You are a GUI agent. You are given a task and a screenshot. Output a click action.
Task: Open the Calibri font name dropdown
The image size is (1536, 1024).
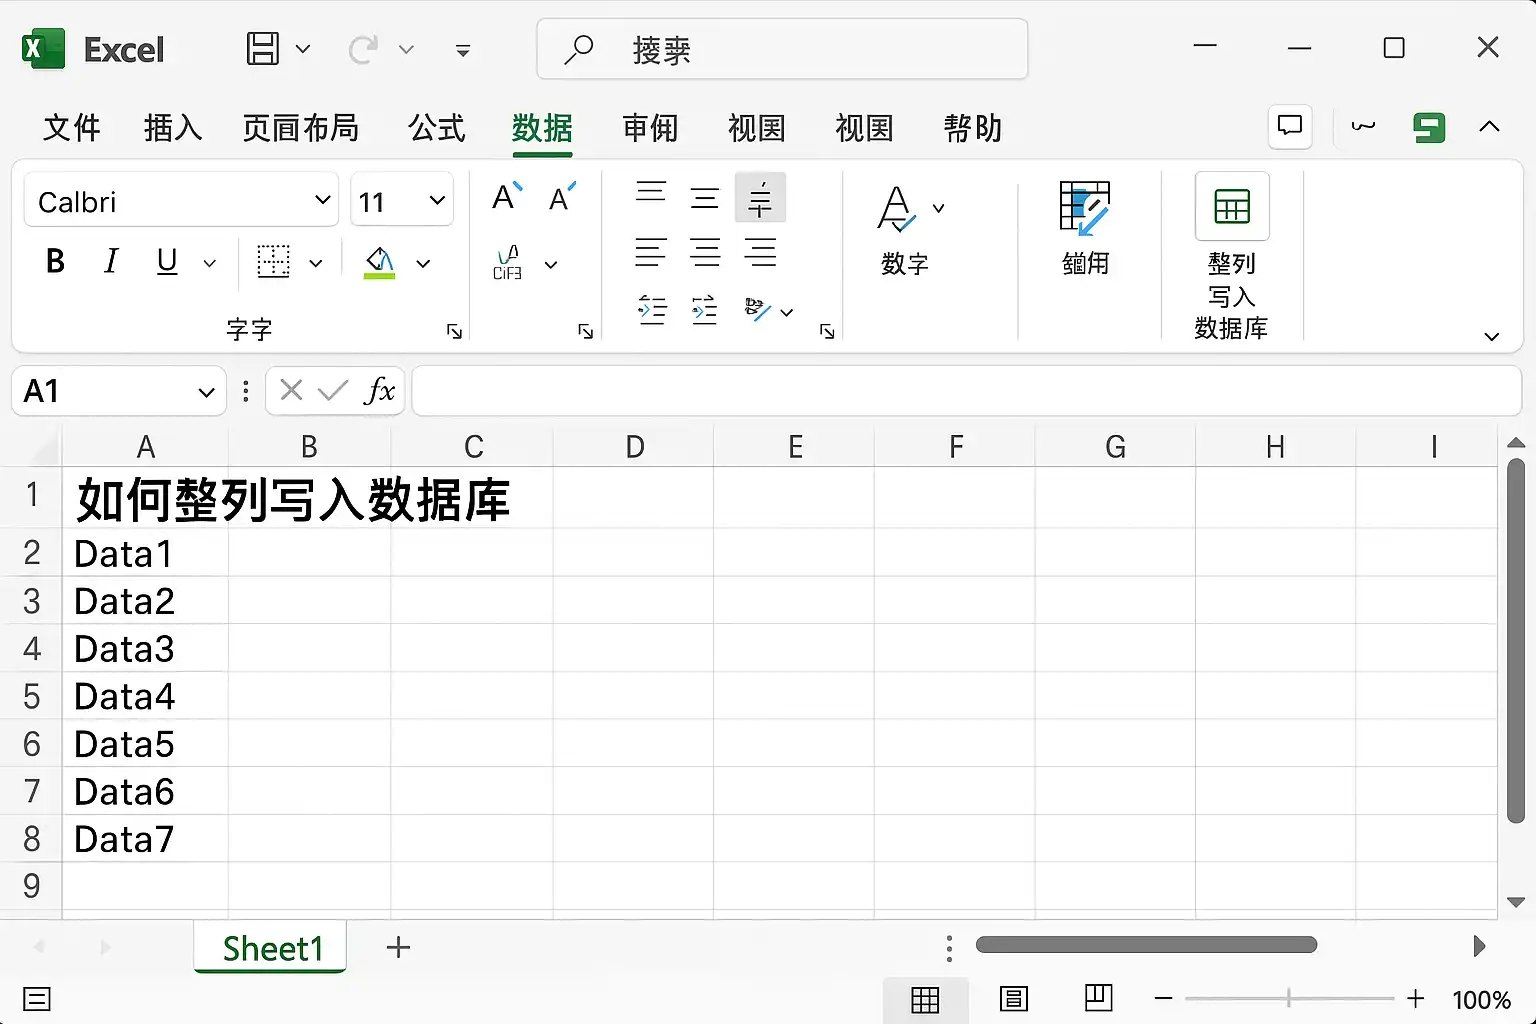point(322,200)
